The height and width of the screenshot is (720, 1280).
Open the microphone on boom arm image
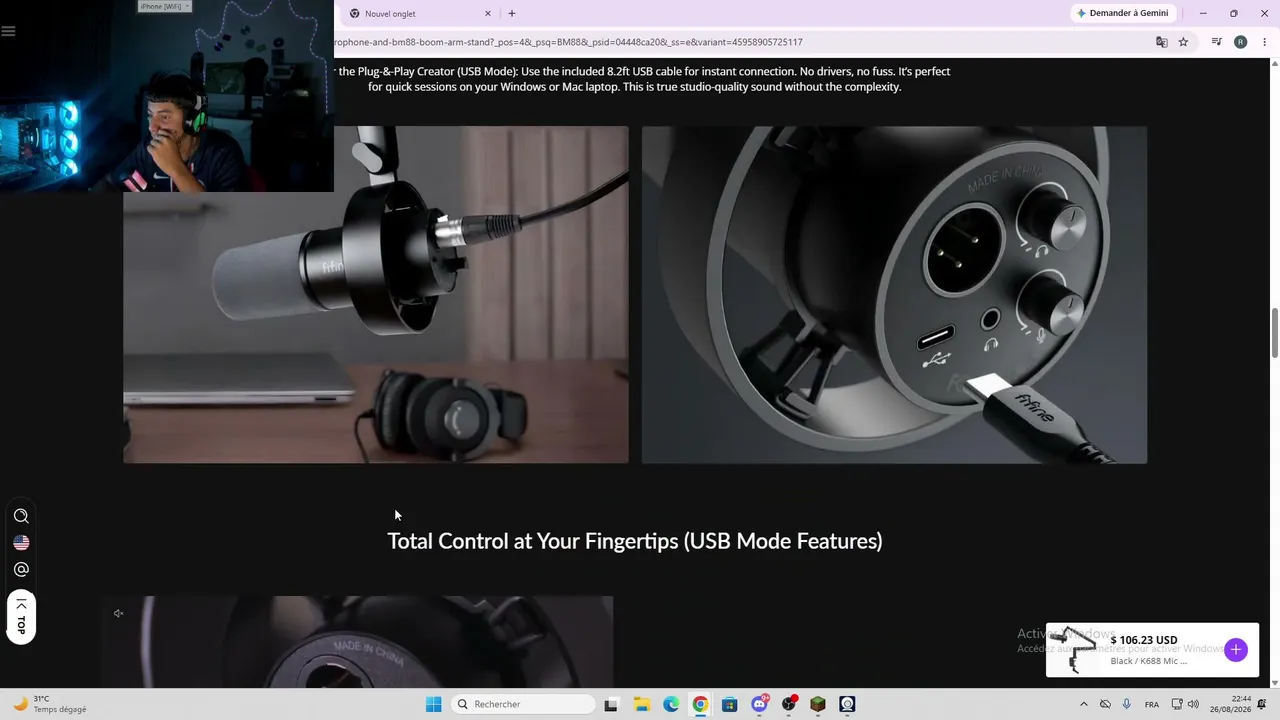point(376,295)
